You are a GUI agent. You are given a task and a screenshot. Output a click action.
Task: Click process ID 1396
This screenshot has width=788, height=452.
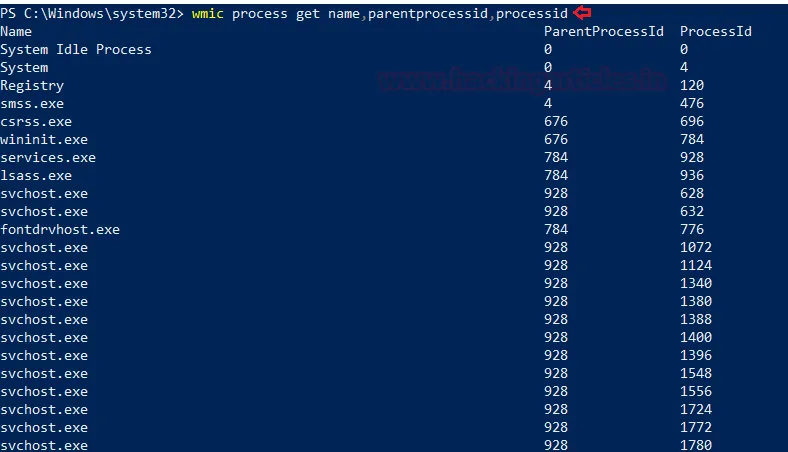pyautogui.click(x=696, y=355)
